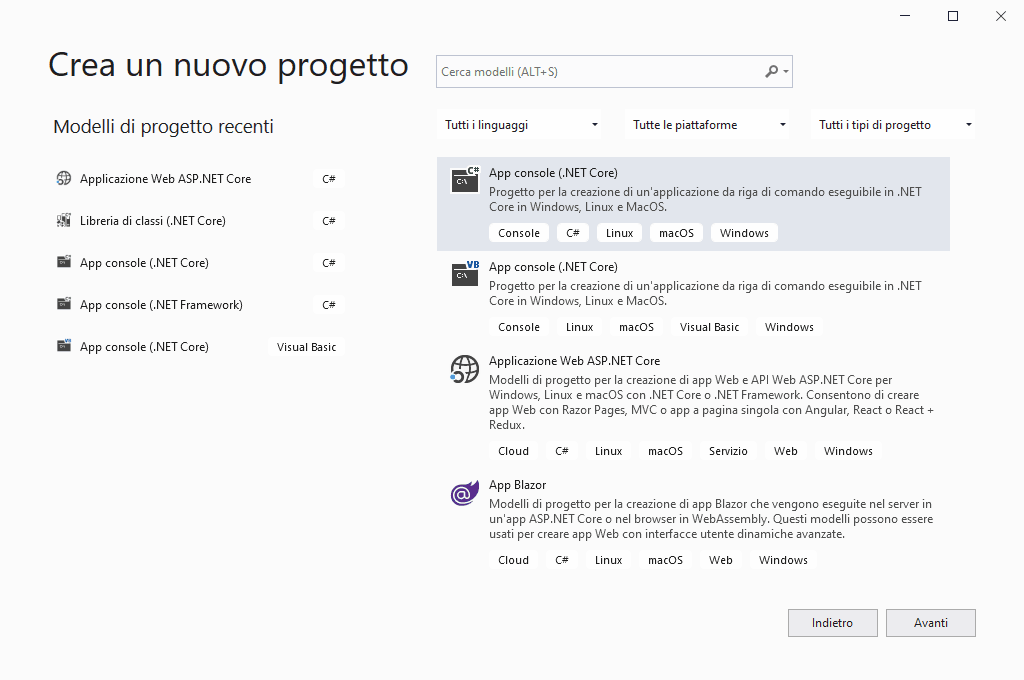Select recent App console (.NET Framework)

click(200, 304)
